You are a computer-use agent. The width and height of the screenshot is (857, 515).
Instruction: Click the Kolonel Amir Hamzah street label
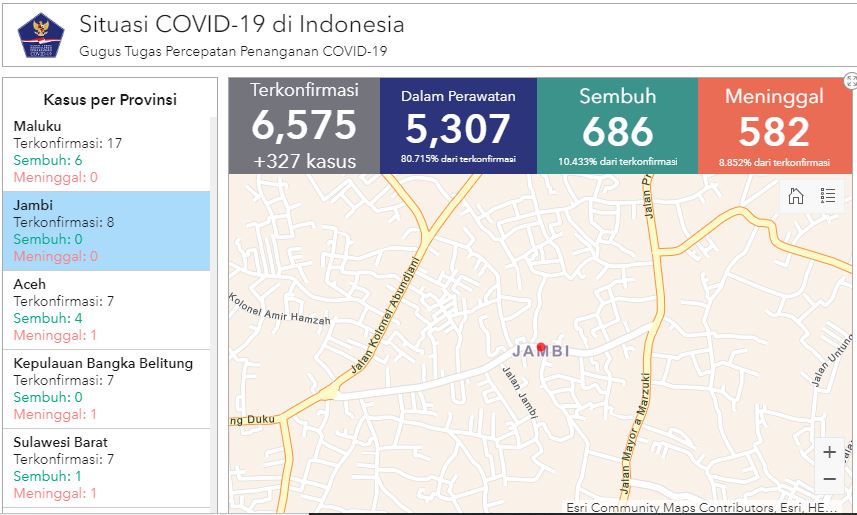280,309
